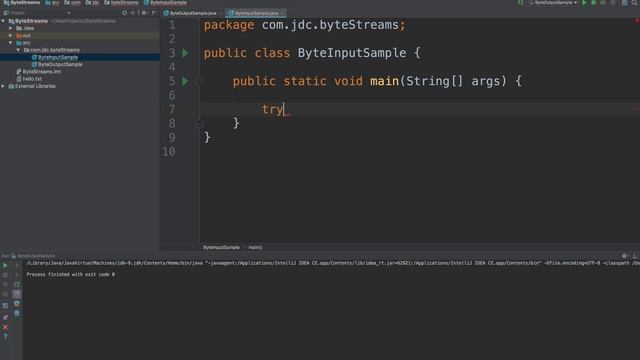
Task: Rerun ByteOutputSample in Run panel
Action: click(x=5, y=265)
